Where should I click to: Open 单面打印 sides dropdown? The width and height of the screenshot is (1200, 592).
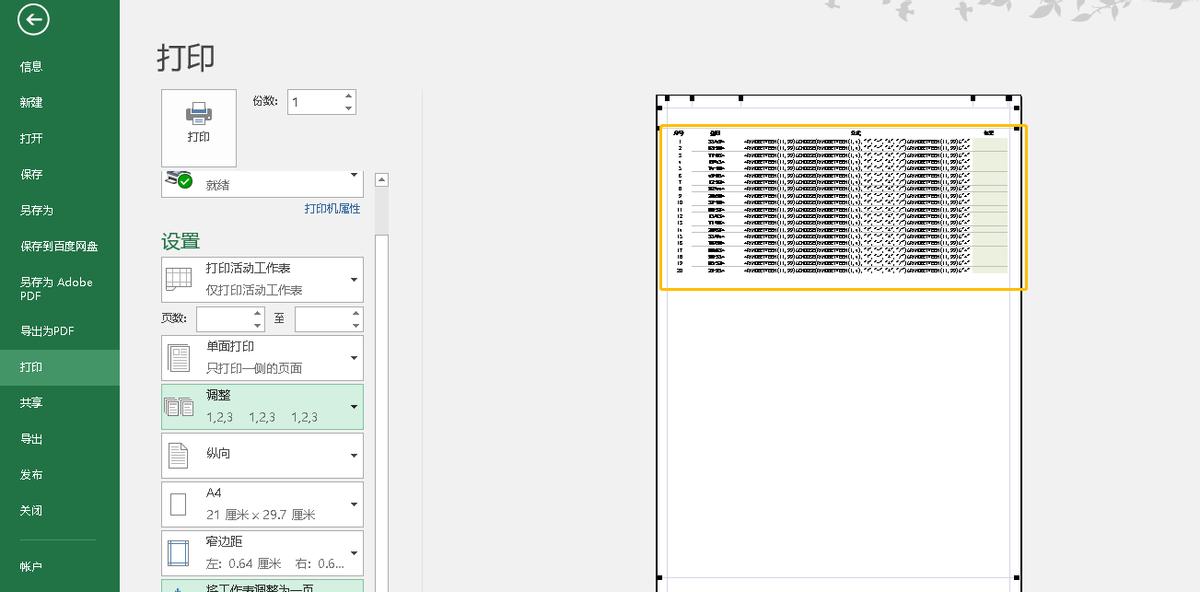click(x=262, y=357)
